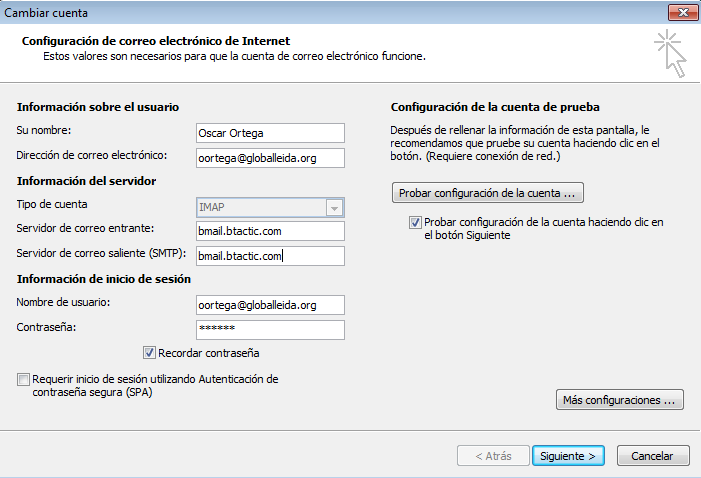The image size is (701, 478).
Task: Click the disabled Atrás button
Action: point(493,456)
